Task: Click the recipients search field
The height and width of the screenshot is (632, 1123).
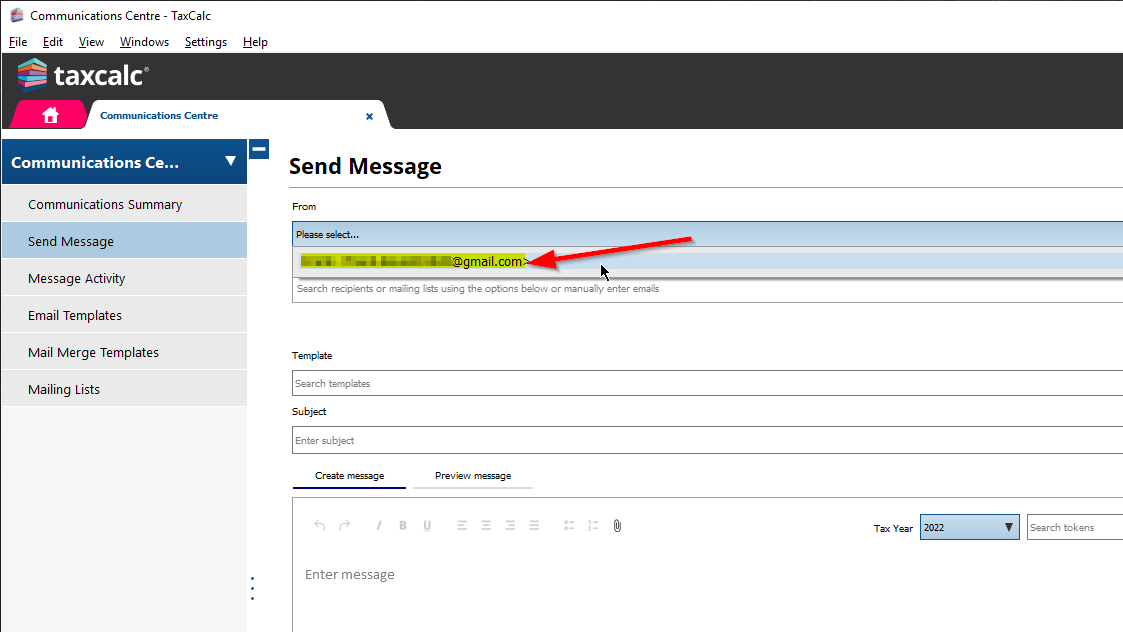Action: [x=708, y=289]
